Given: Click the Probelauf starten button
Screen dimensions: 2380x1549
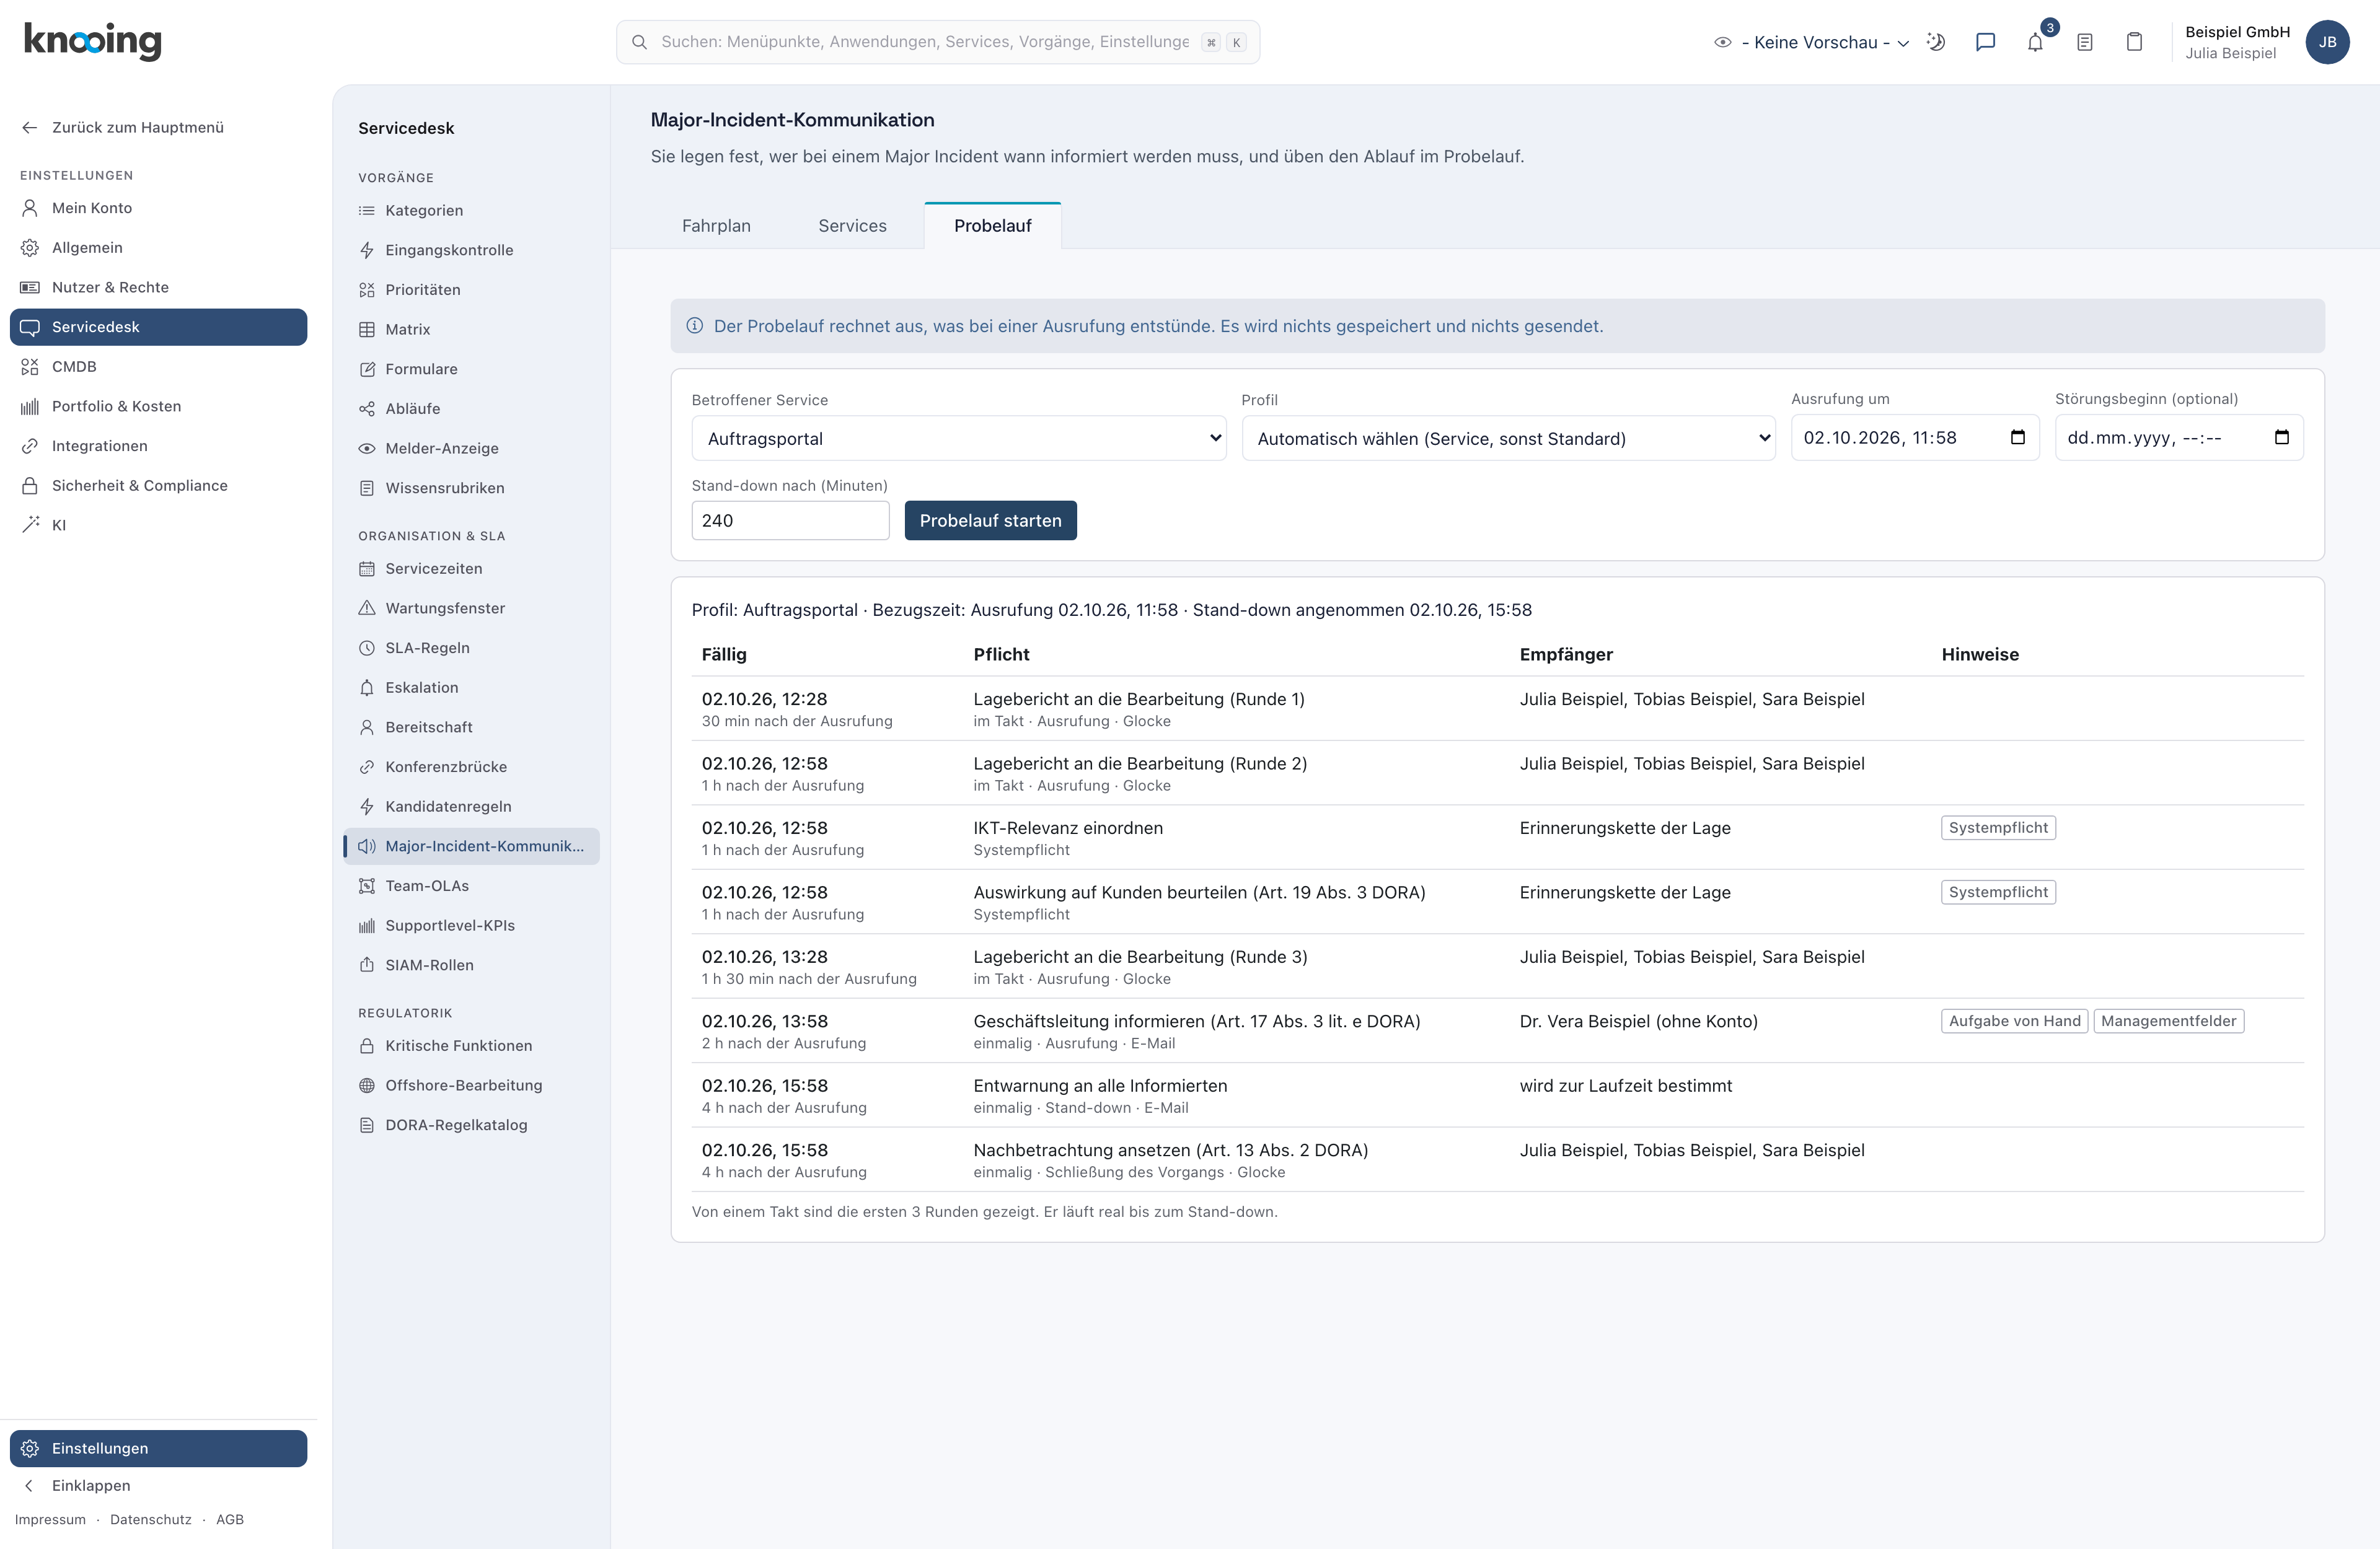Looking at the screenshot, I should (990, 520).
